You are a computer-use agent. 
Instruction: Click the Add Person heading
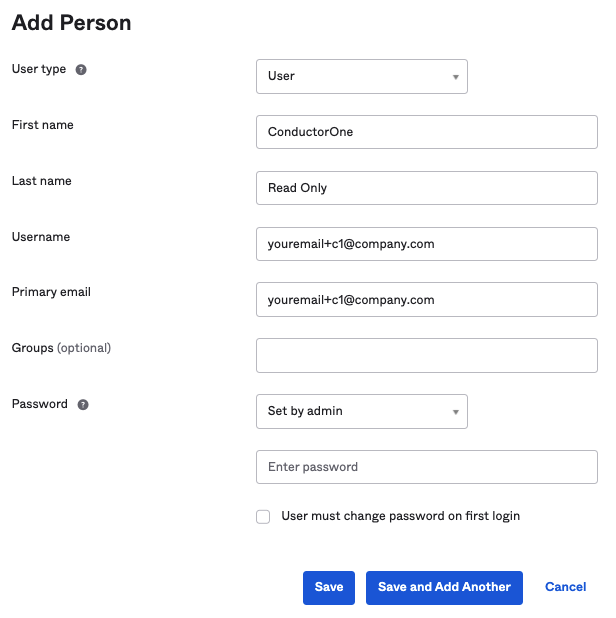coord(71,22)
